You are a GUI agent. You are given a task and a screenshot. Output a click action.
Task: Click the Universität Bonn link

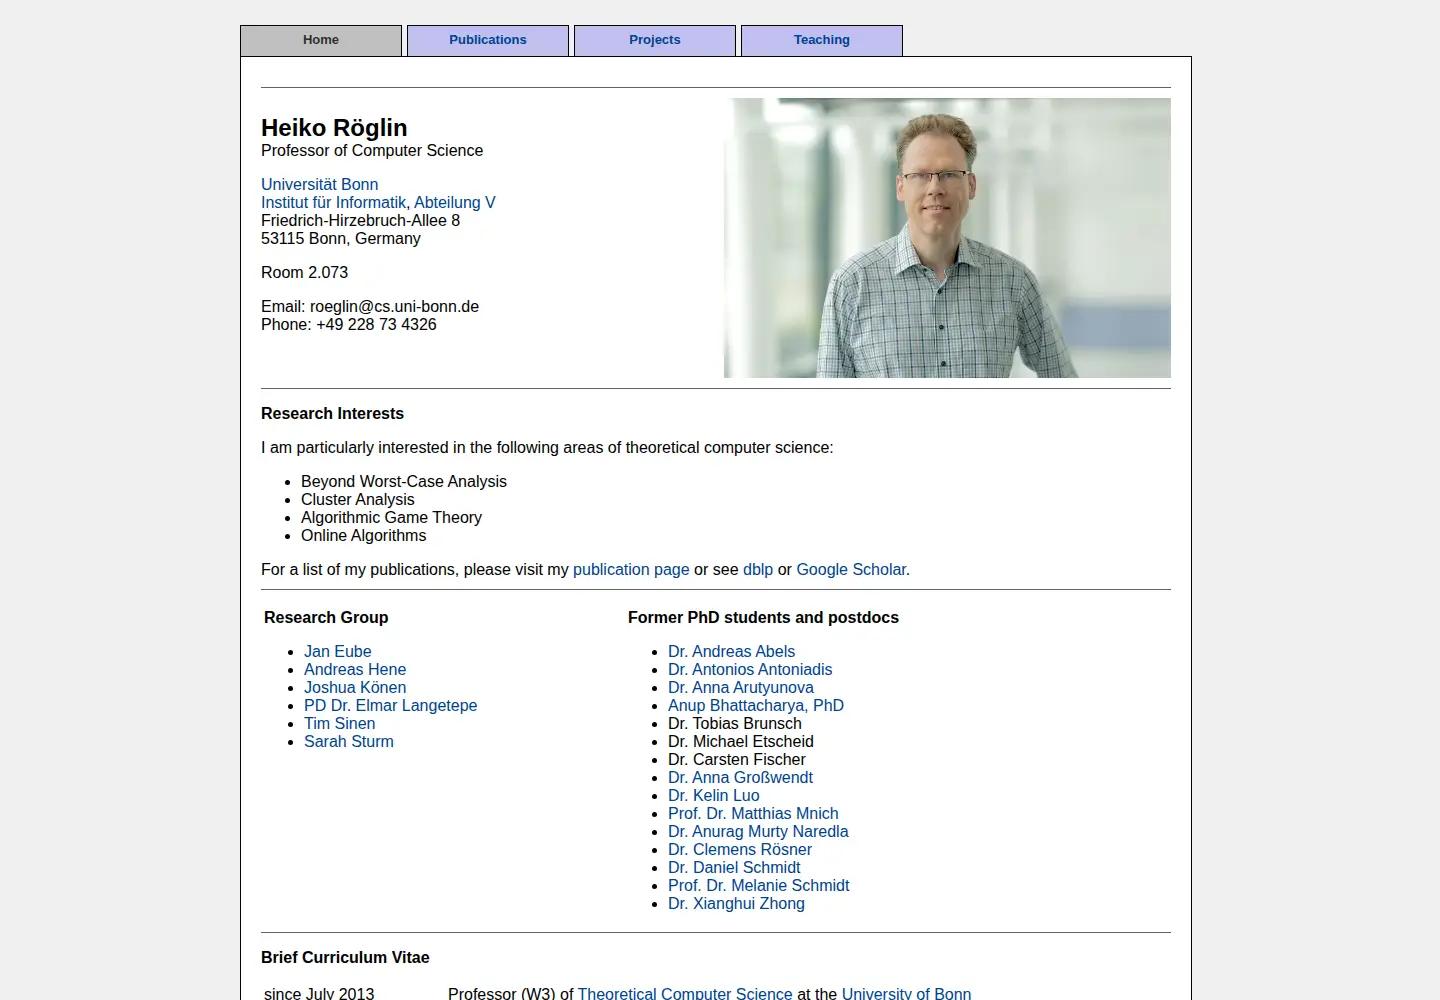click(x=319, y=184)
